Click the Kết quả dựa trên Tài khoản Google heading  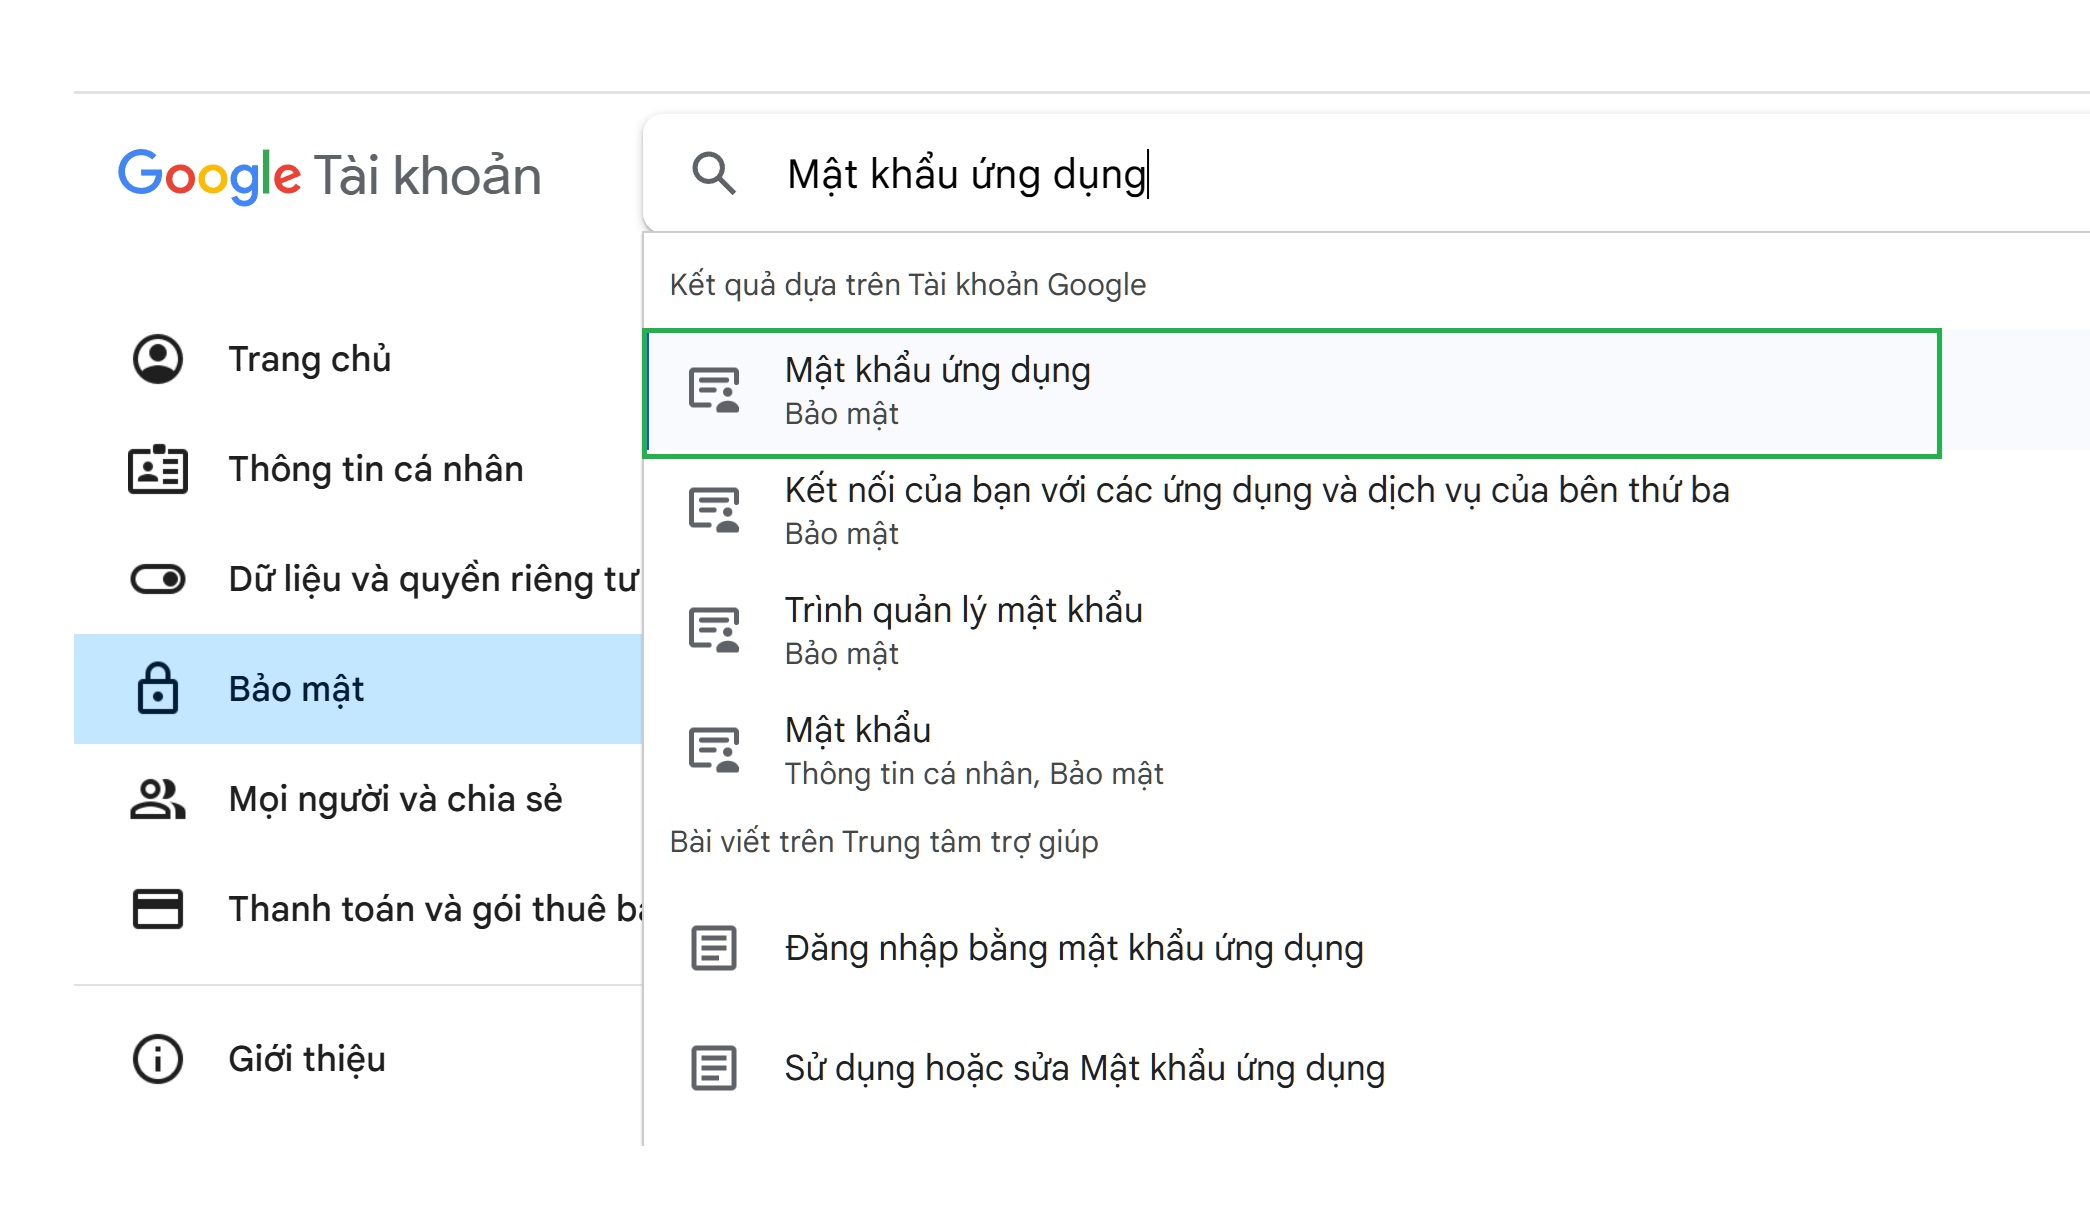pos(907,285)
